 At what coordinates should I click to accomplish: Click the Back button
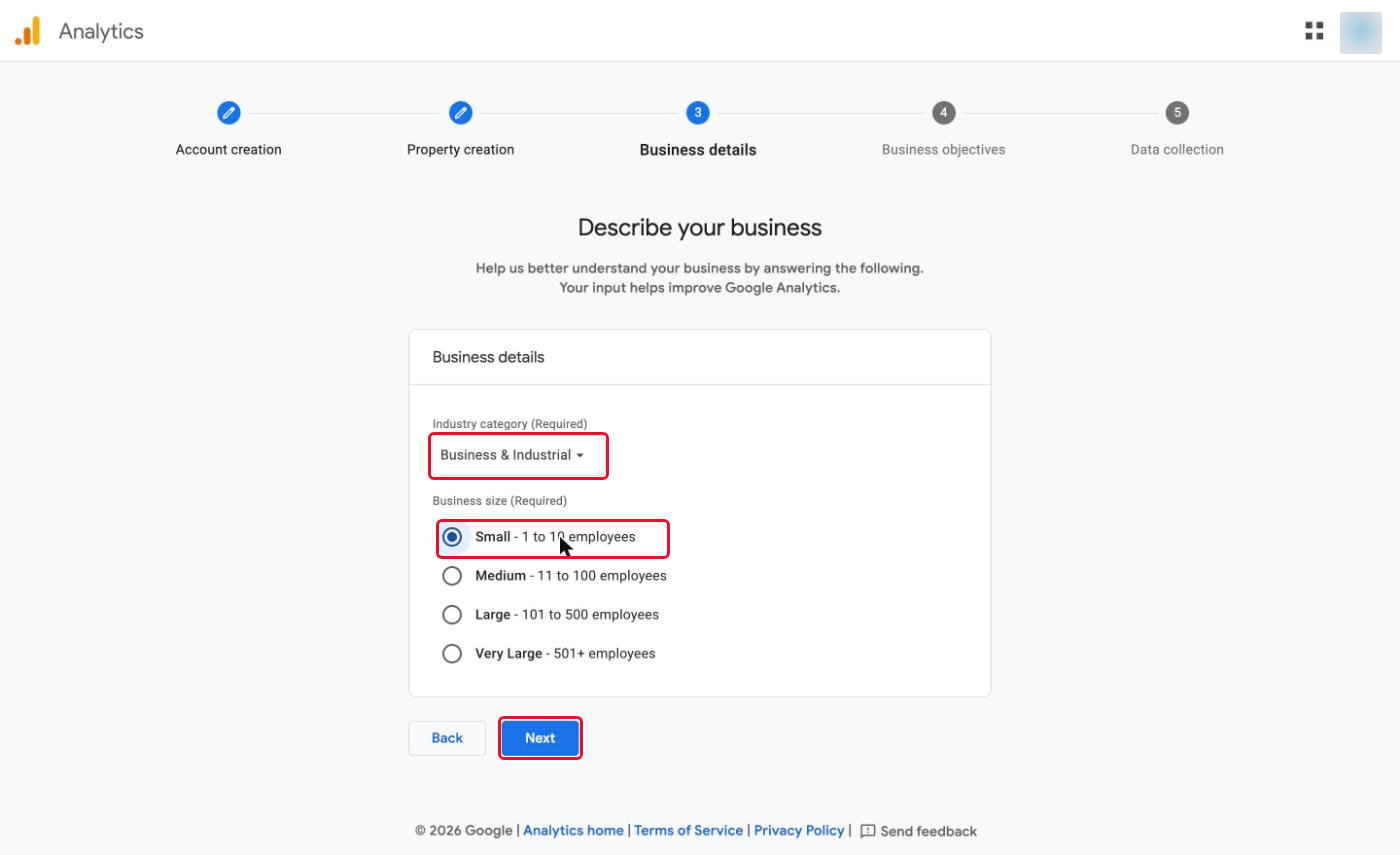pyautogui.click(x=447, y=738)
